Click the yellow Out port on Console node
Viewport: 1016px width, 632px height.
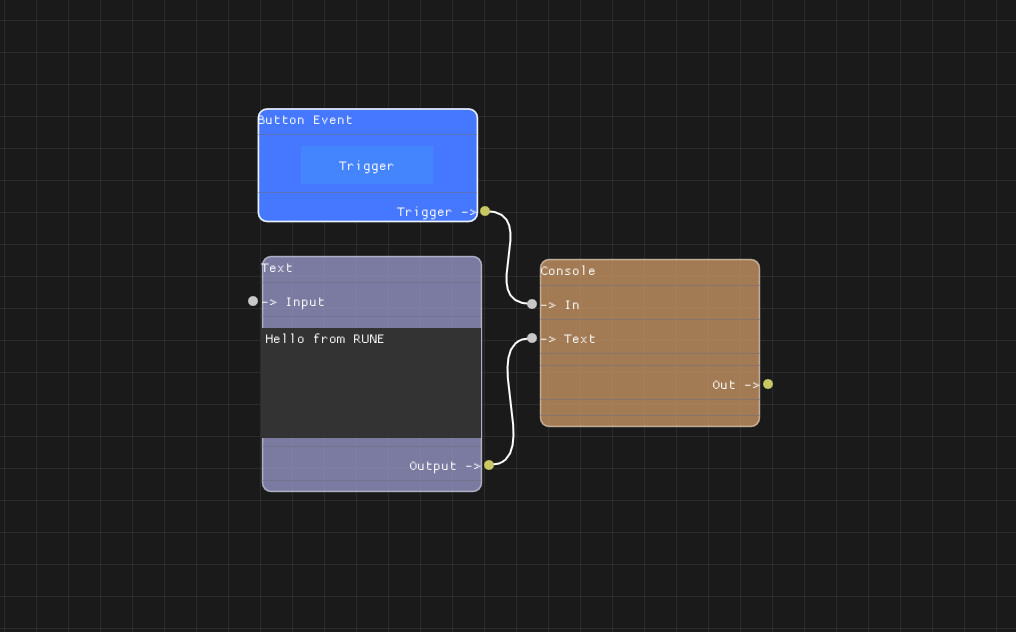pos(768,384)
